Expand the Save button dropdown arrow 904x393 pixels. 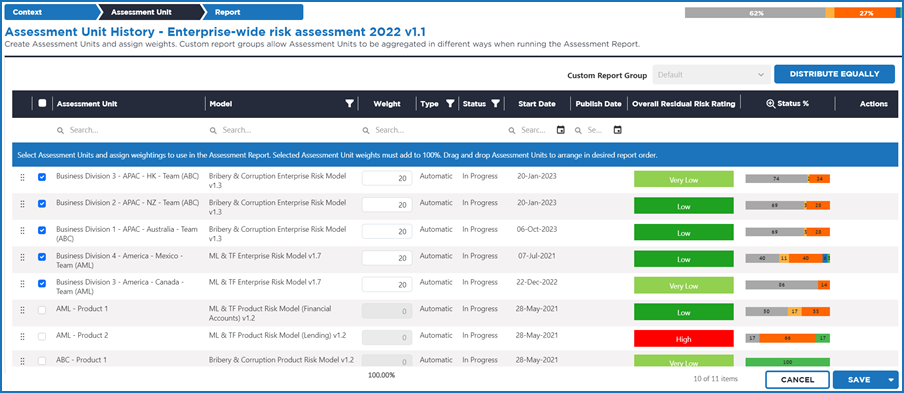[891, 380]
